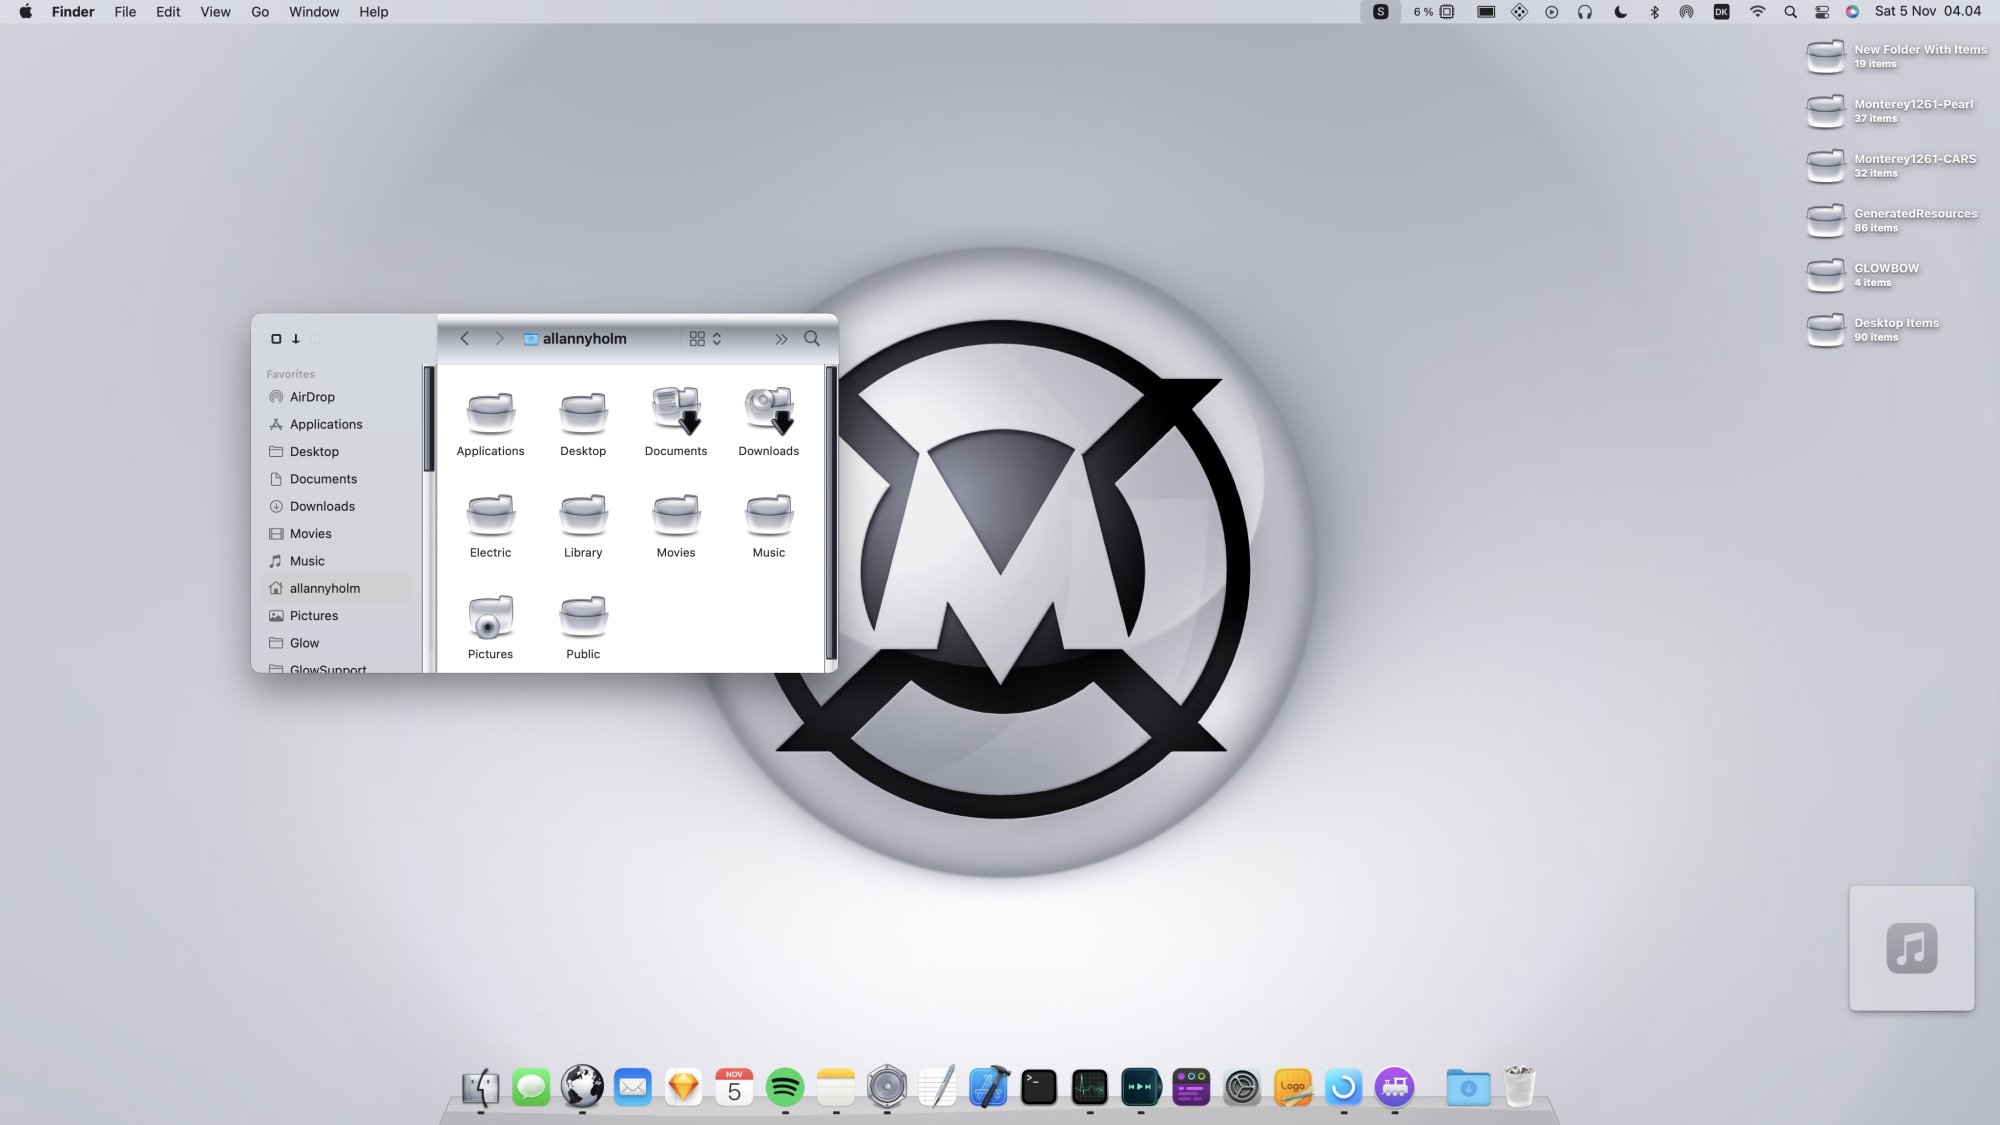The width and height of the screenshot is (2000, 1125).
Task: Go back with the Finder back arrow
Action: click(x=465, y=339)
